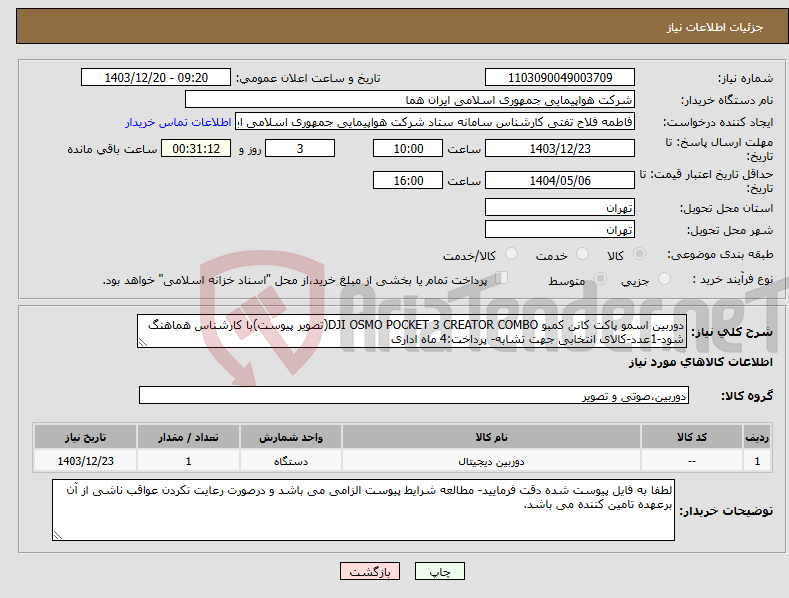Viewport: 789px width, 598px height.
Task: Click the need date cell 1403/12/23 in table
Action: (85, 461)
